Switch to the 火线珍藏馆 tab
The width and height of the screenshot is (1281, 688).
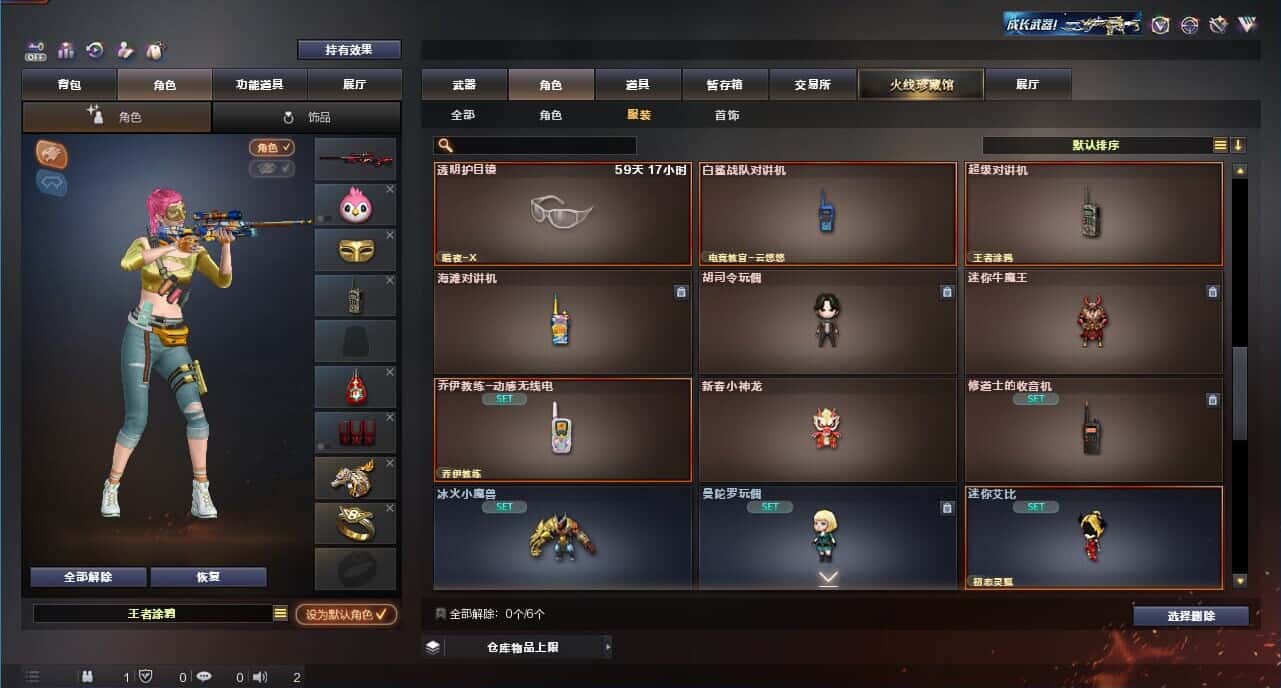pyautogui.click(x=921, y=85)
